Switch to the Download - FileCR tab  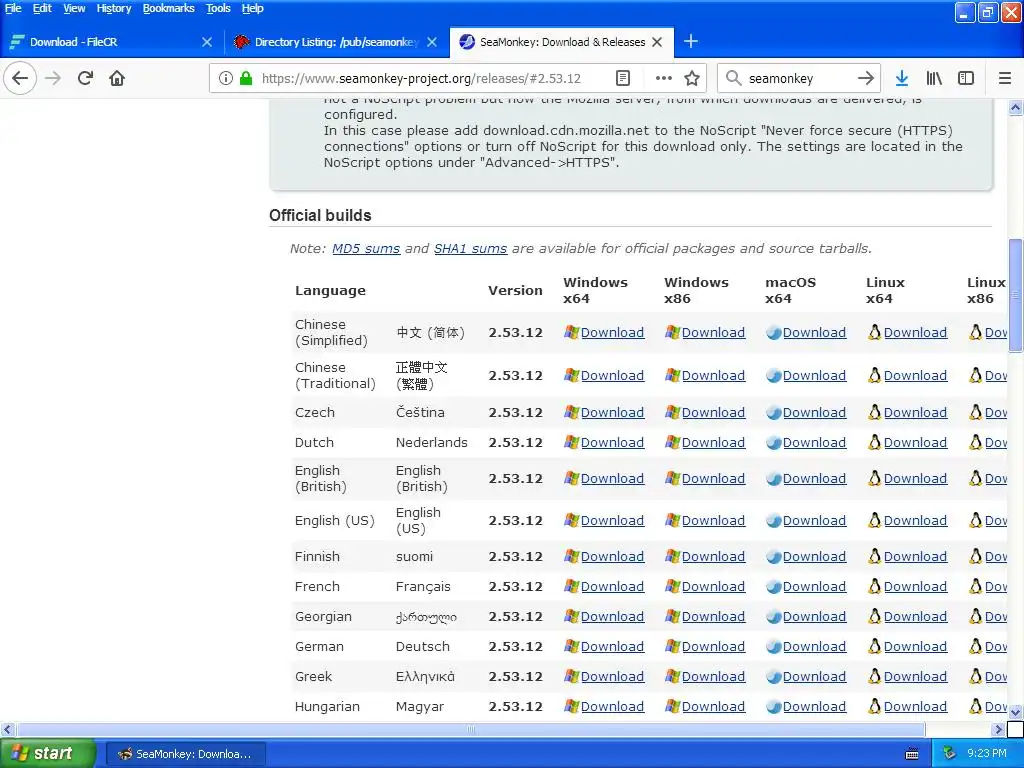point(112,42)
